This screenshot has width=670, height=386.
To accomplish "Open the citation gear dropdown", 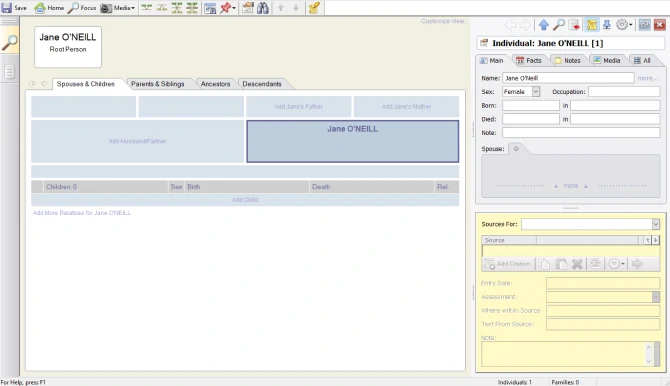I will coord(616,264).
